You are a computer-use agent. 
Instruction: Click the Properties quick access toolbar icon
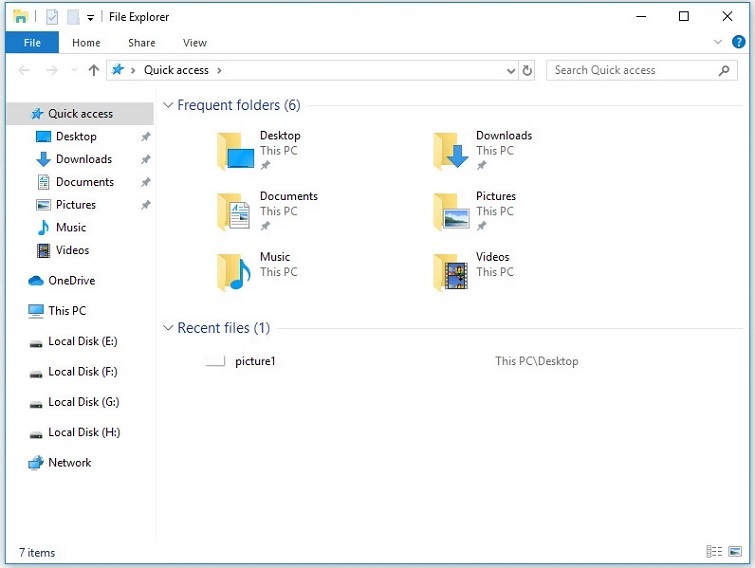pyautogui.click(x=52, y=17)
